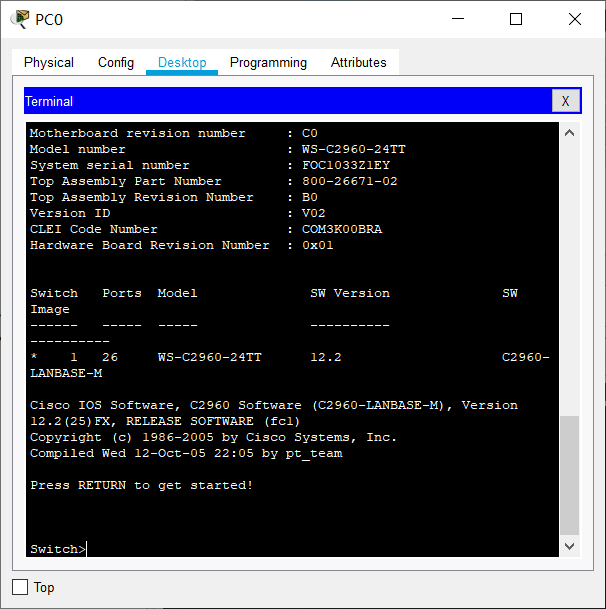The image size is (606, 609).
Task: Click the Copyright 1986-2005 Cisco Systems line
Action: point(213,437)
